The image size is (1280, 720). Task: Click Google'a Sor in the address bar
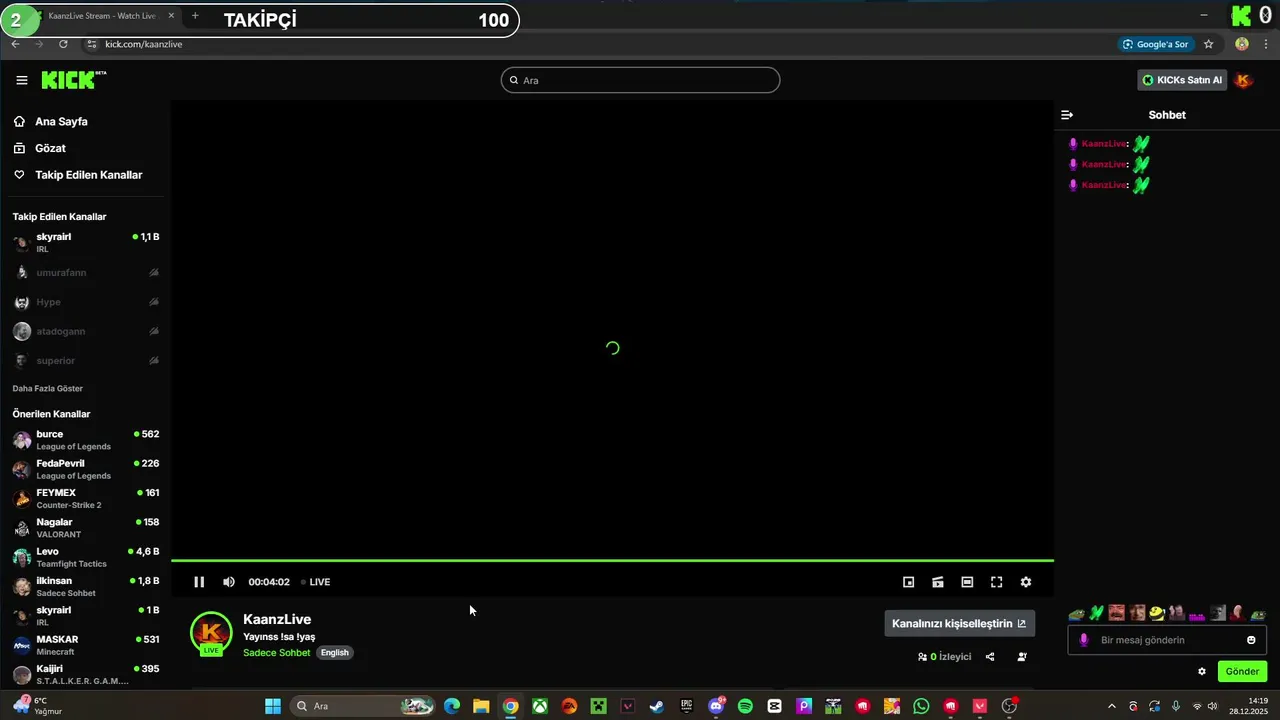point(1156,44)
